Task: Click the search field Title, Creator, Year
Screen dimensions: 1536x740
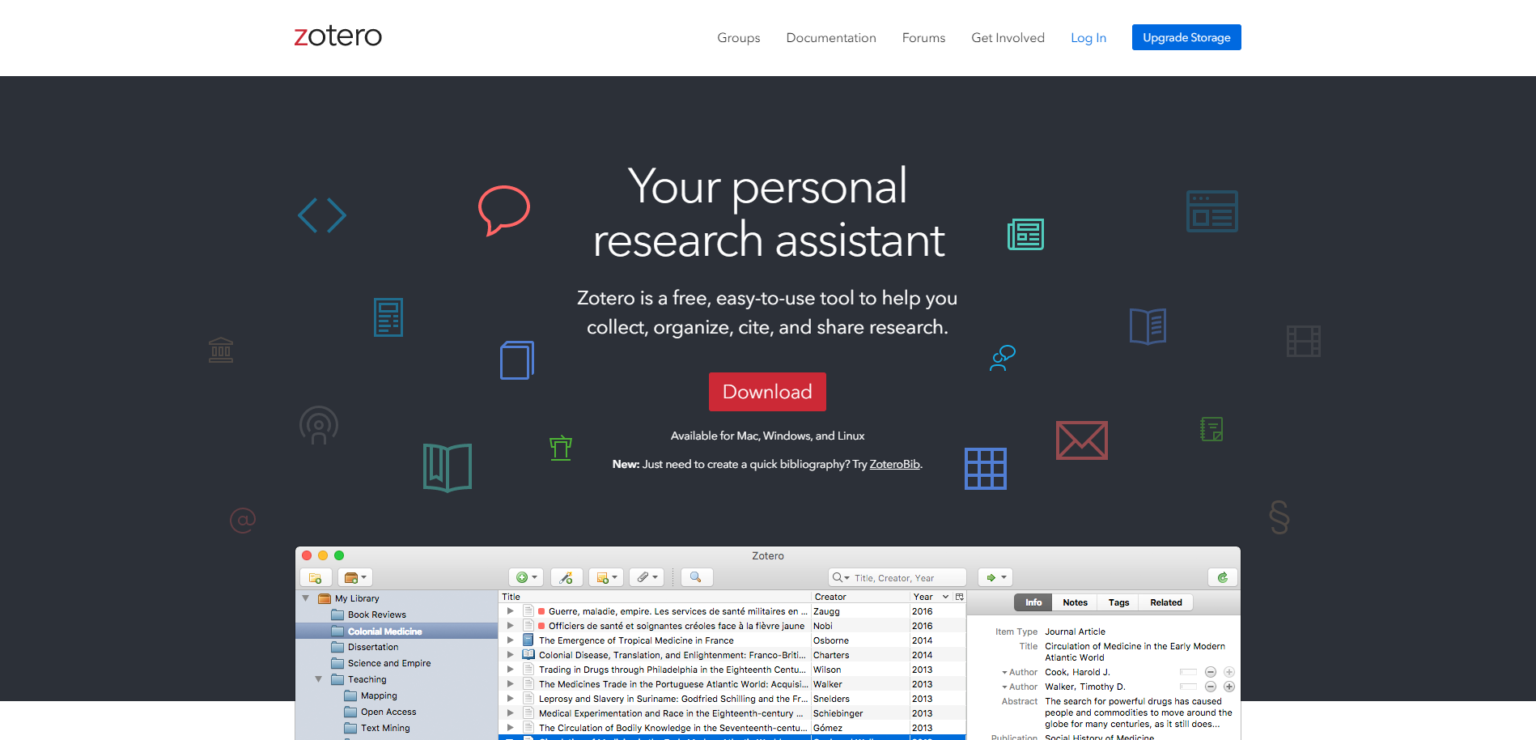Action: pyautogui.click(x=897, y=578)
